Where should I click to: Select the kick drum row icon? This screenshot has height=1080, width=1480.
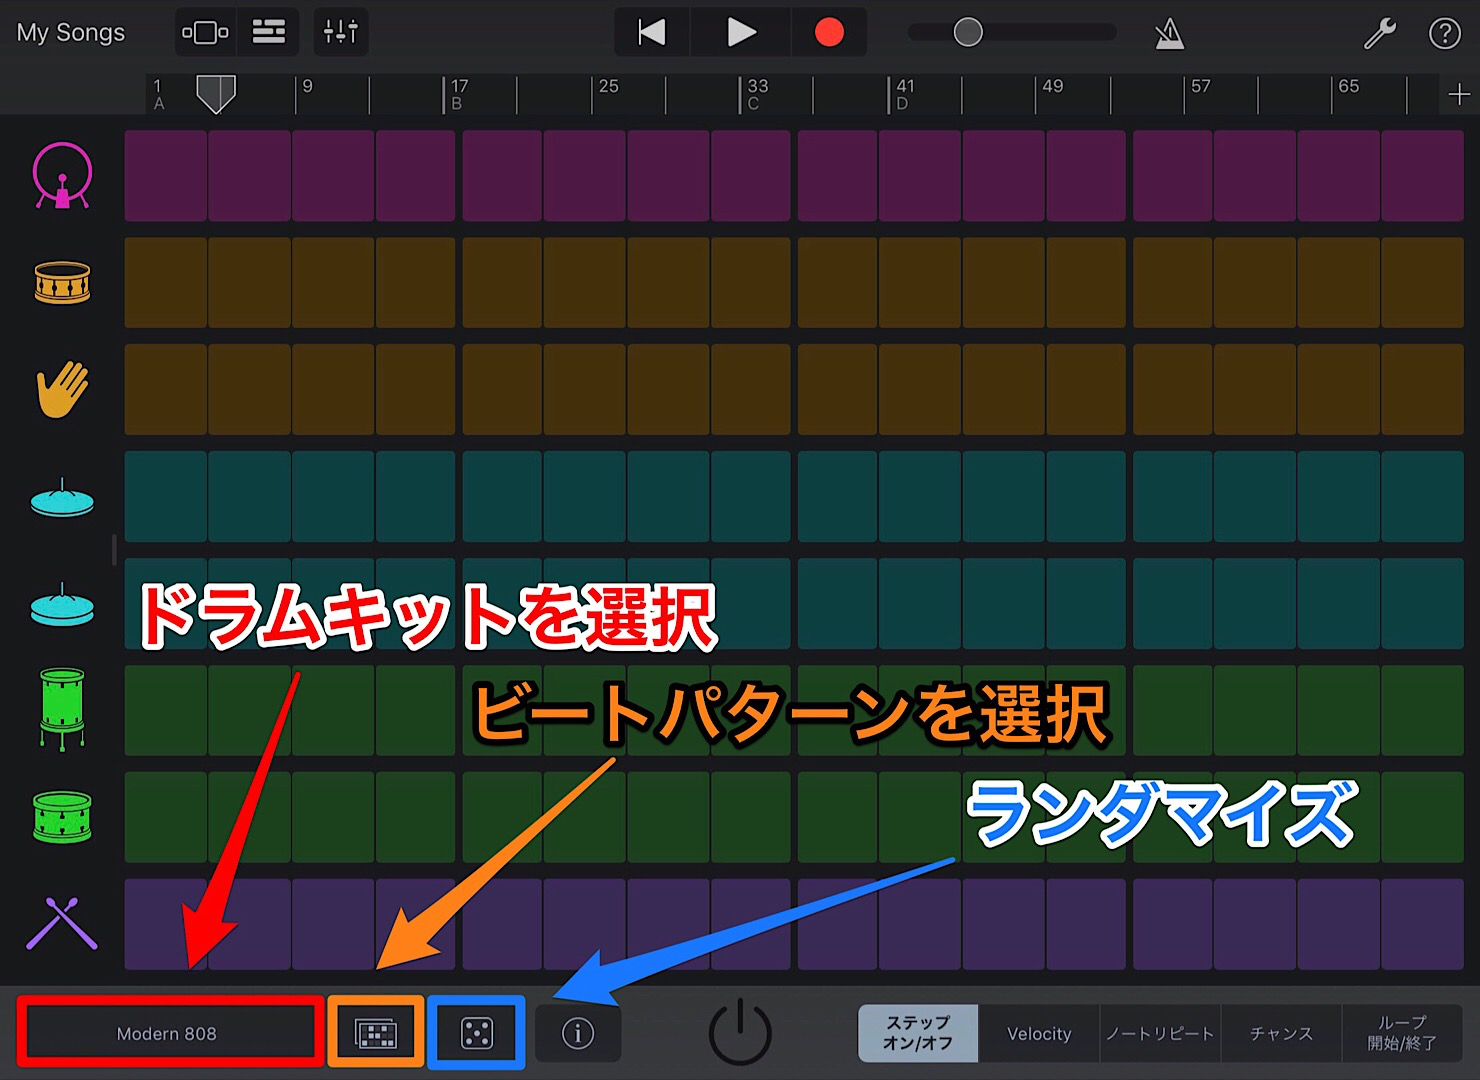(62, 176)
